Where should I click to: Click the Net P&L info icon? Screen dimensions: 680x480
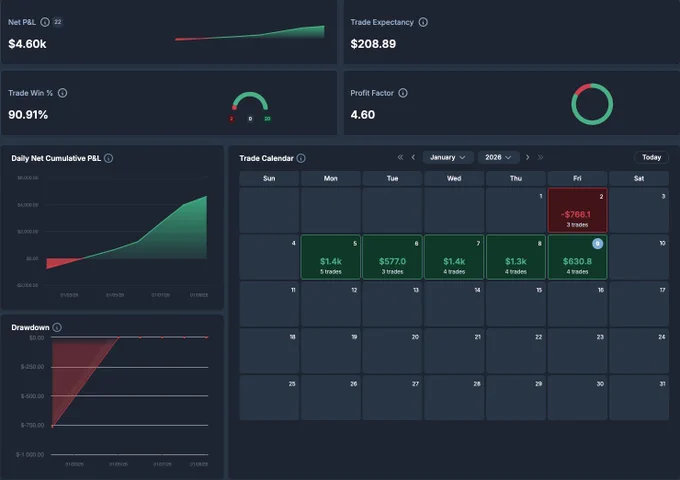pyautogui.click(x=45, y=22)
